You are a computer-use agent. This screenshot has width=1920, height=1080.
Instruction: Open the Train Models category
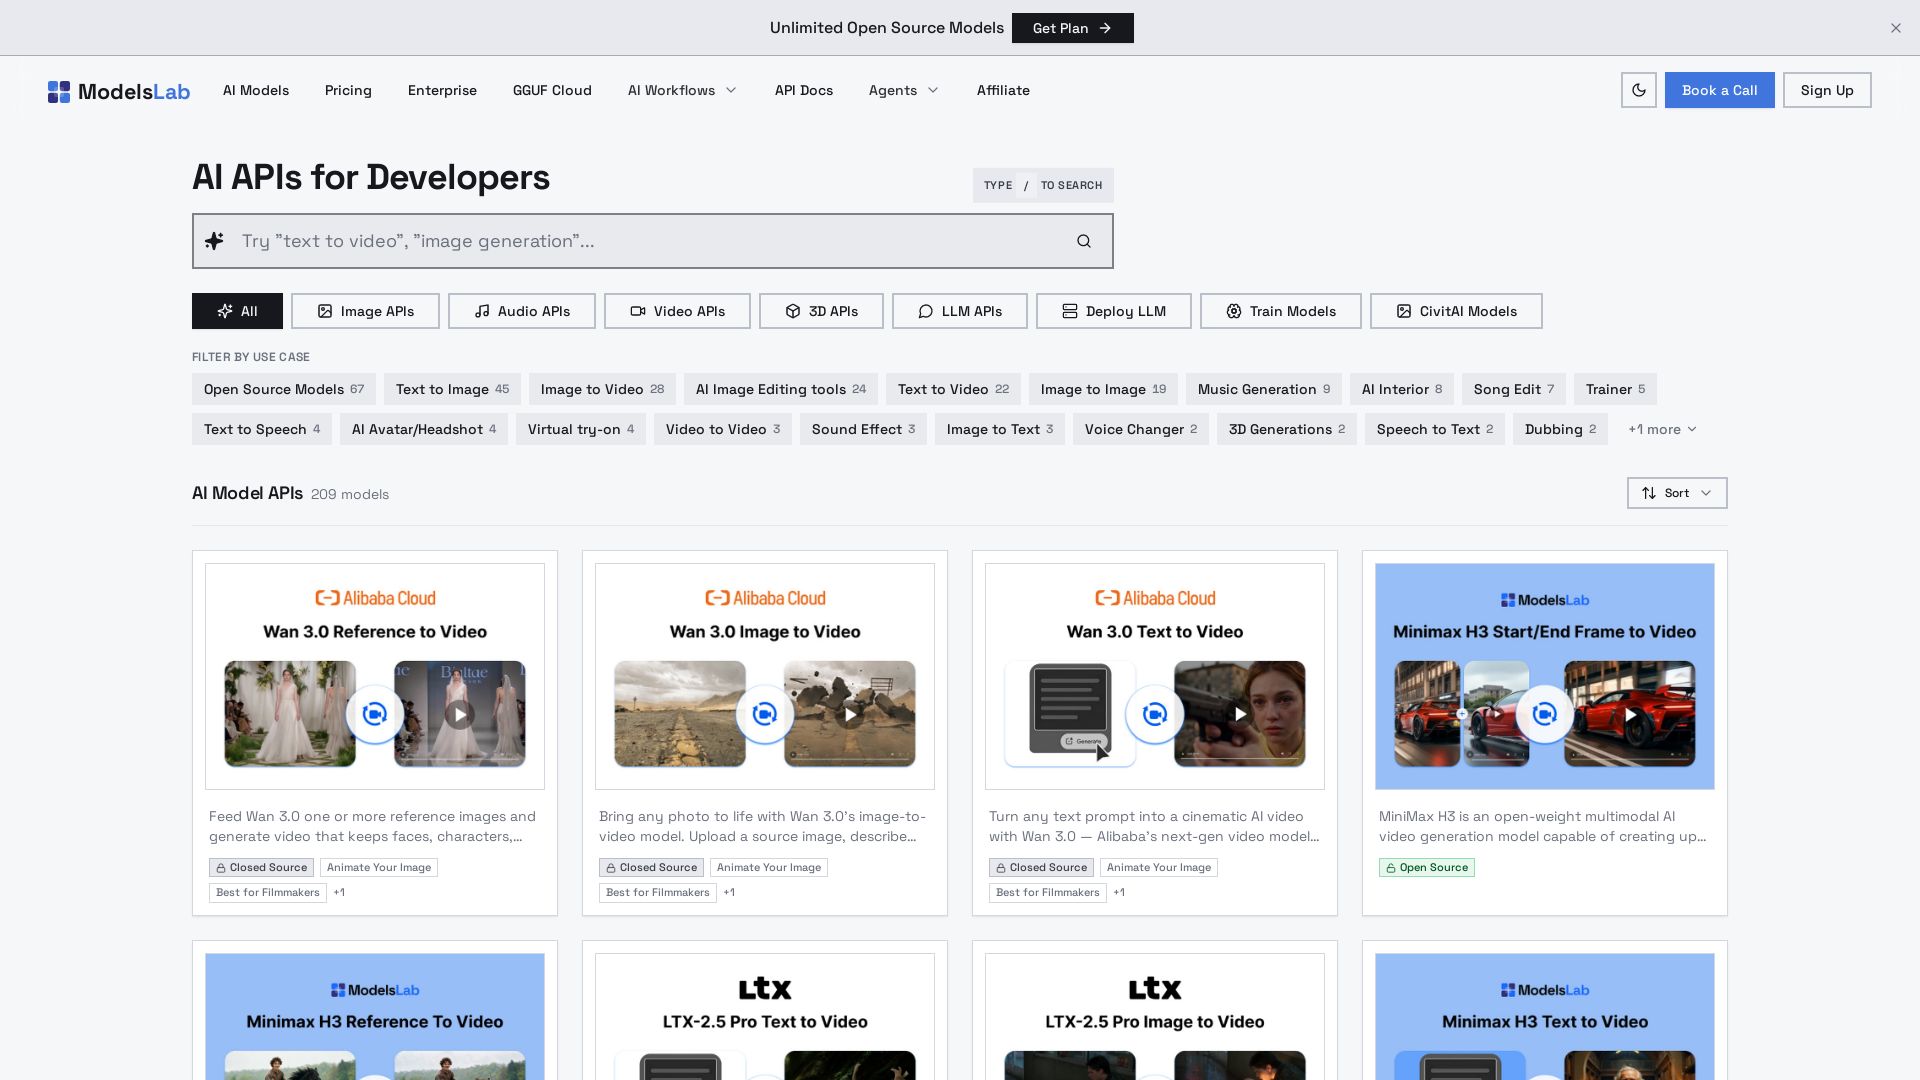click(x=1281, y=311)
